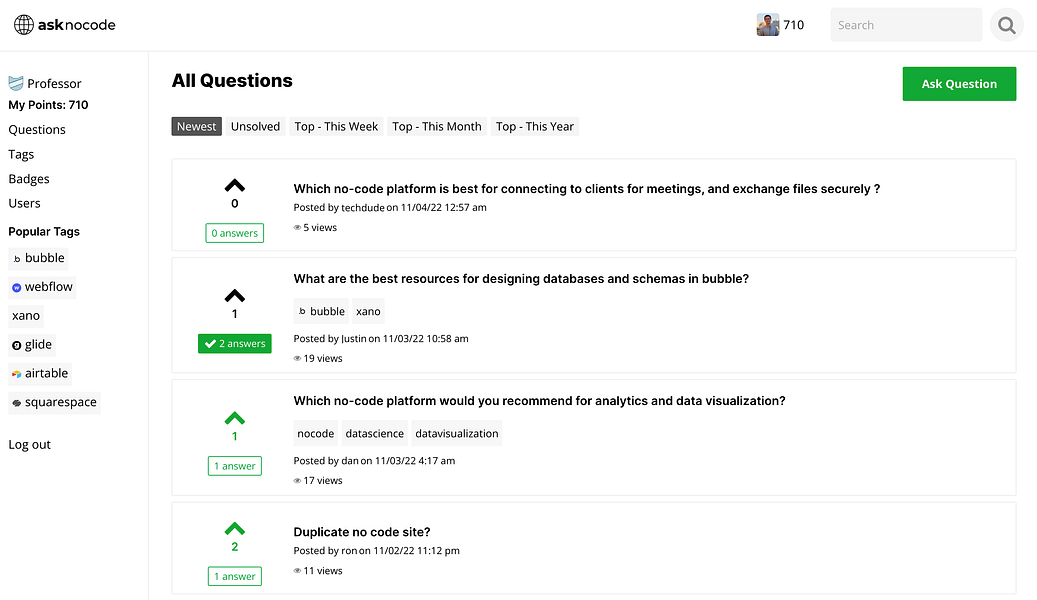Open the user avatar profile picture
1037x600 pixels.
pyautogui.click(x=768, y=25)
